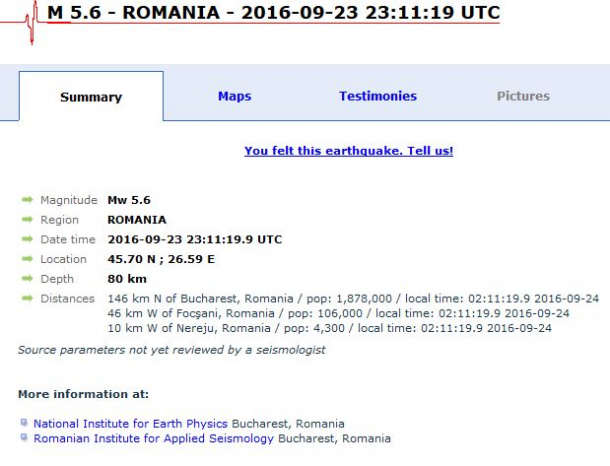The image size is (610, 466).
Task: Click the bullet icon before National Institute link
Action: (25, 424)
